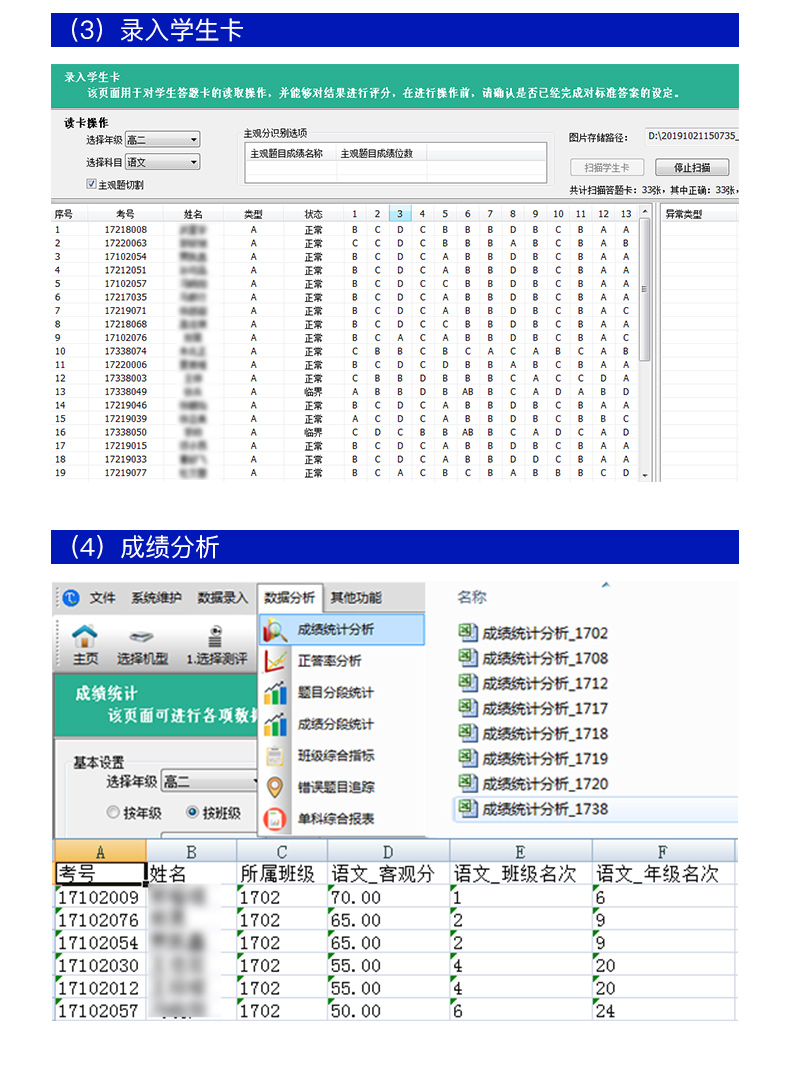This screenshot has width=790, height=1067.
Task: Click cell 17102009 in spreadsheet
Action: tap(100, 898)
